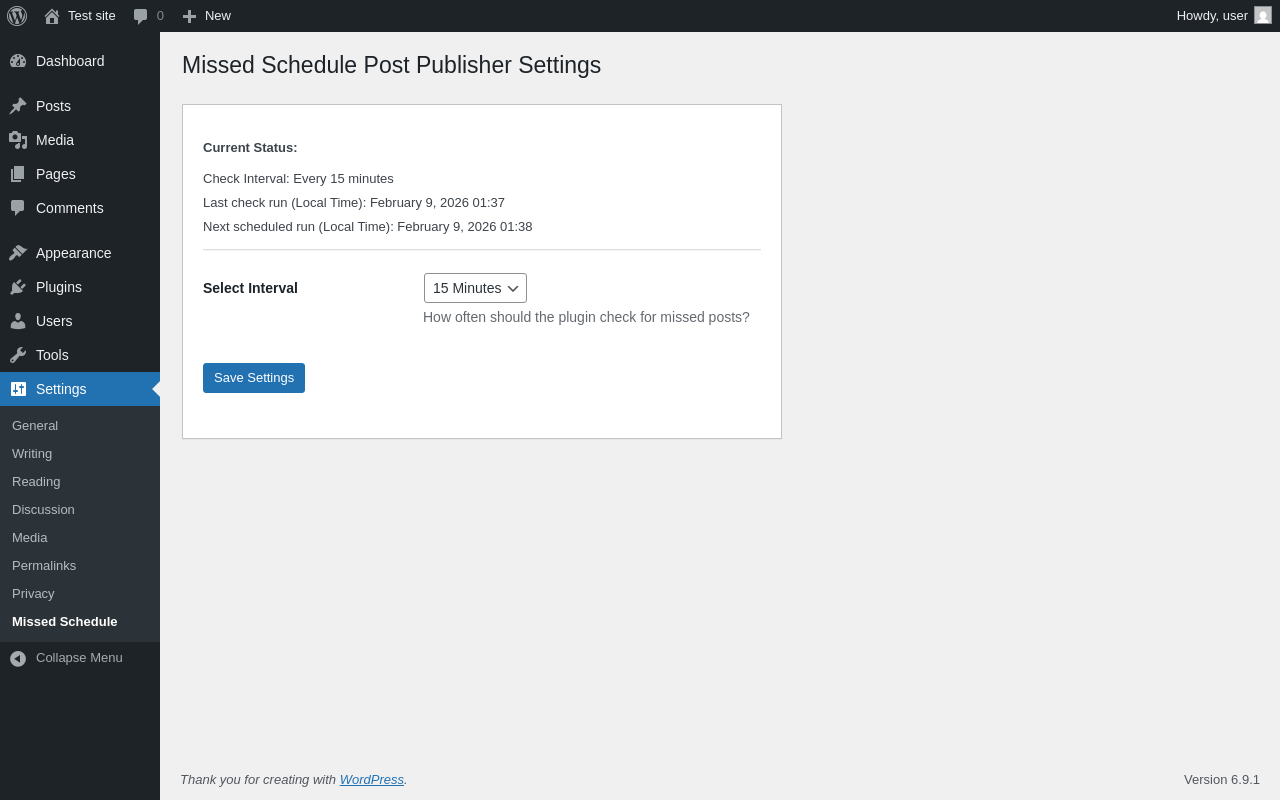
Task: Open the General settings submenu item
Action: pyautogui.click(x=35, y=426)
